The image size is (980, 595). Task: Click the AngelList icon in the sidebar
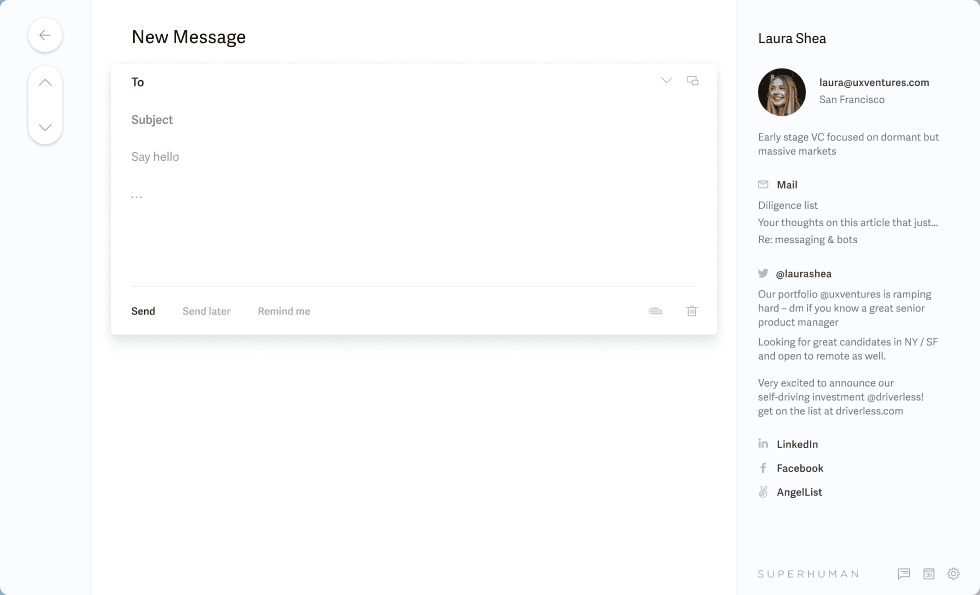tap(762, 492)
